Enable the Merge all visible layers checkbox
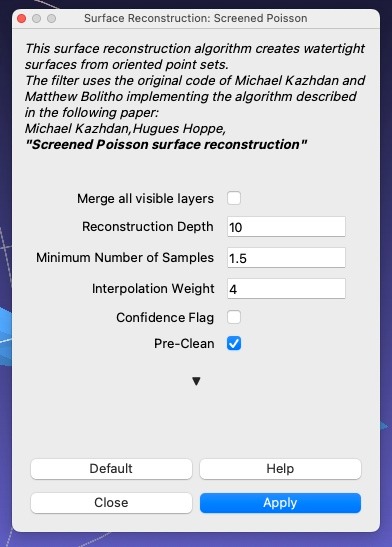392x547 pixels. click(x=234, y=198)
